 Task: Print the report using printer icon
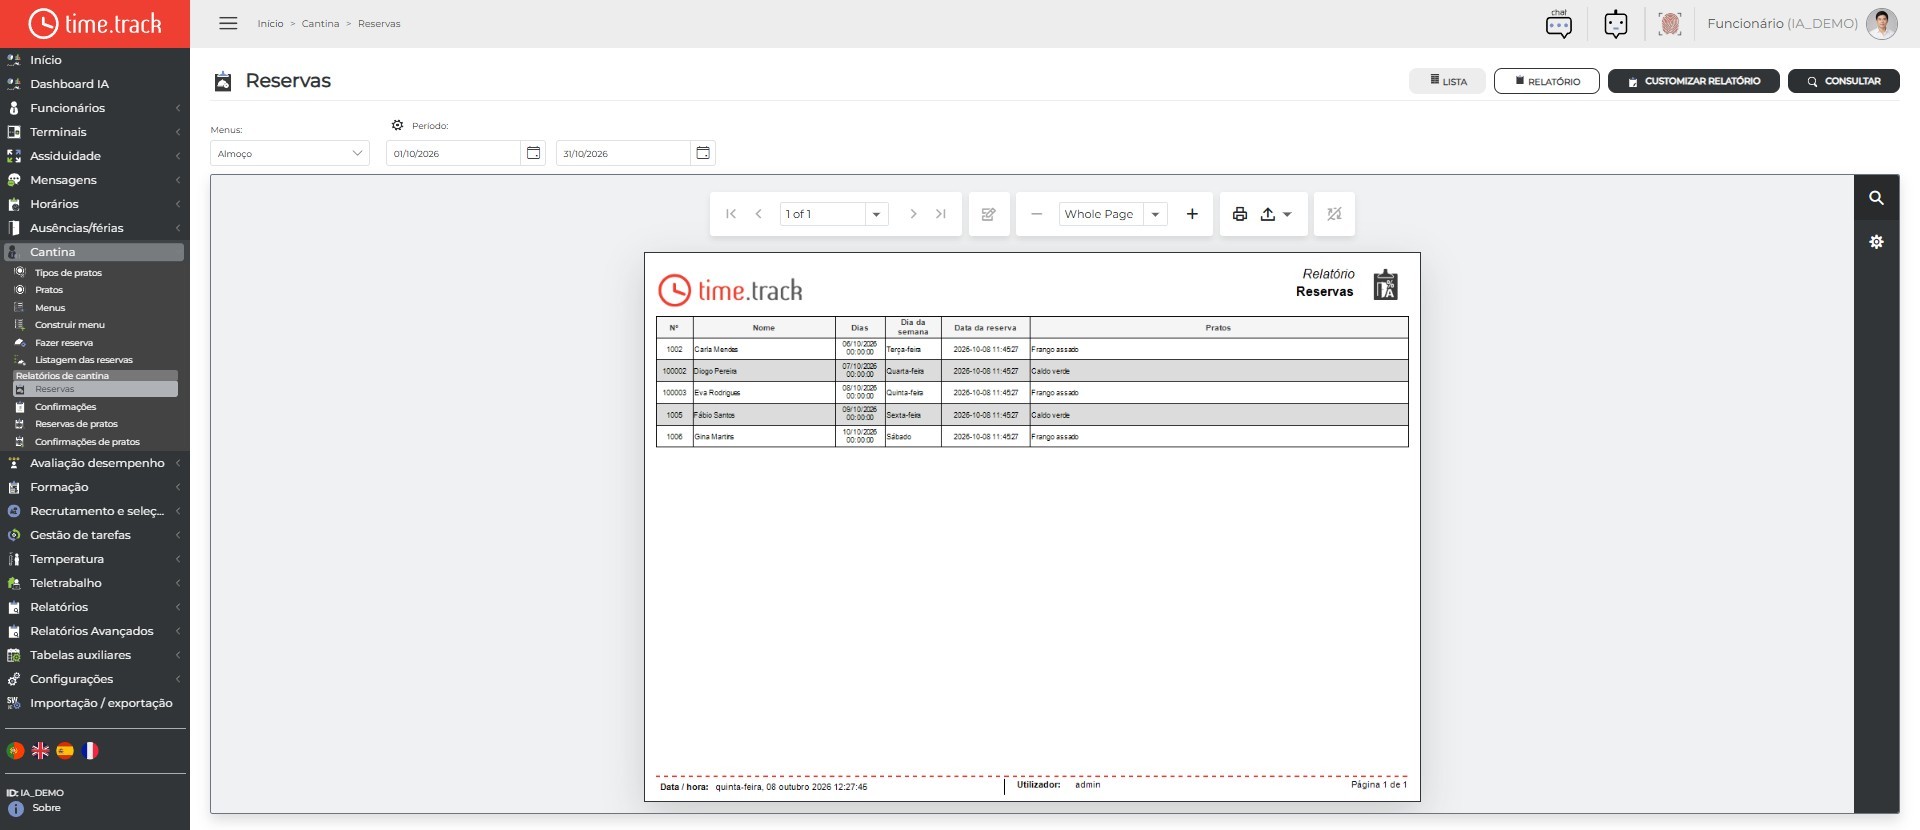pos(1240,214)
